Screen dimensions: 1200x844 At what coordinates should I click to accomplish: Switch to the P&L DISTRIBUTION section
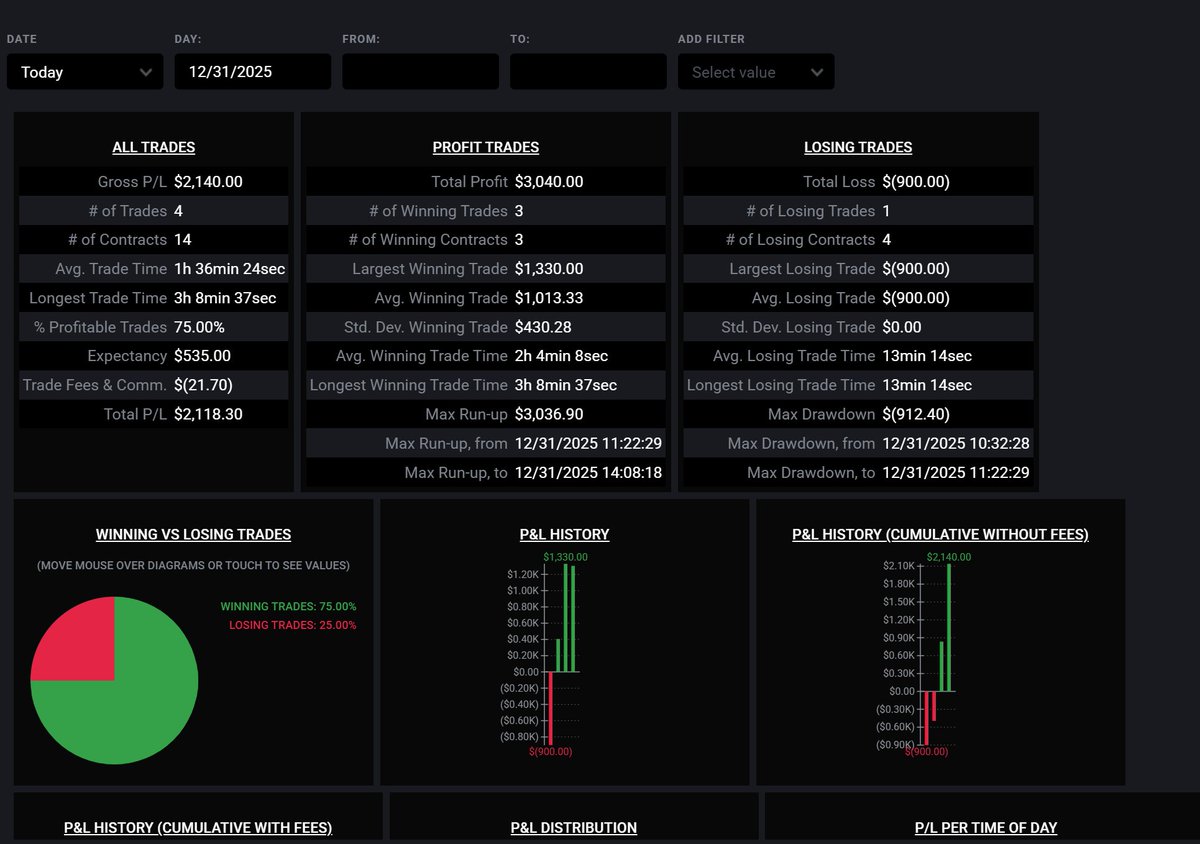point(573,828)
